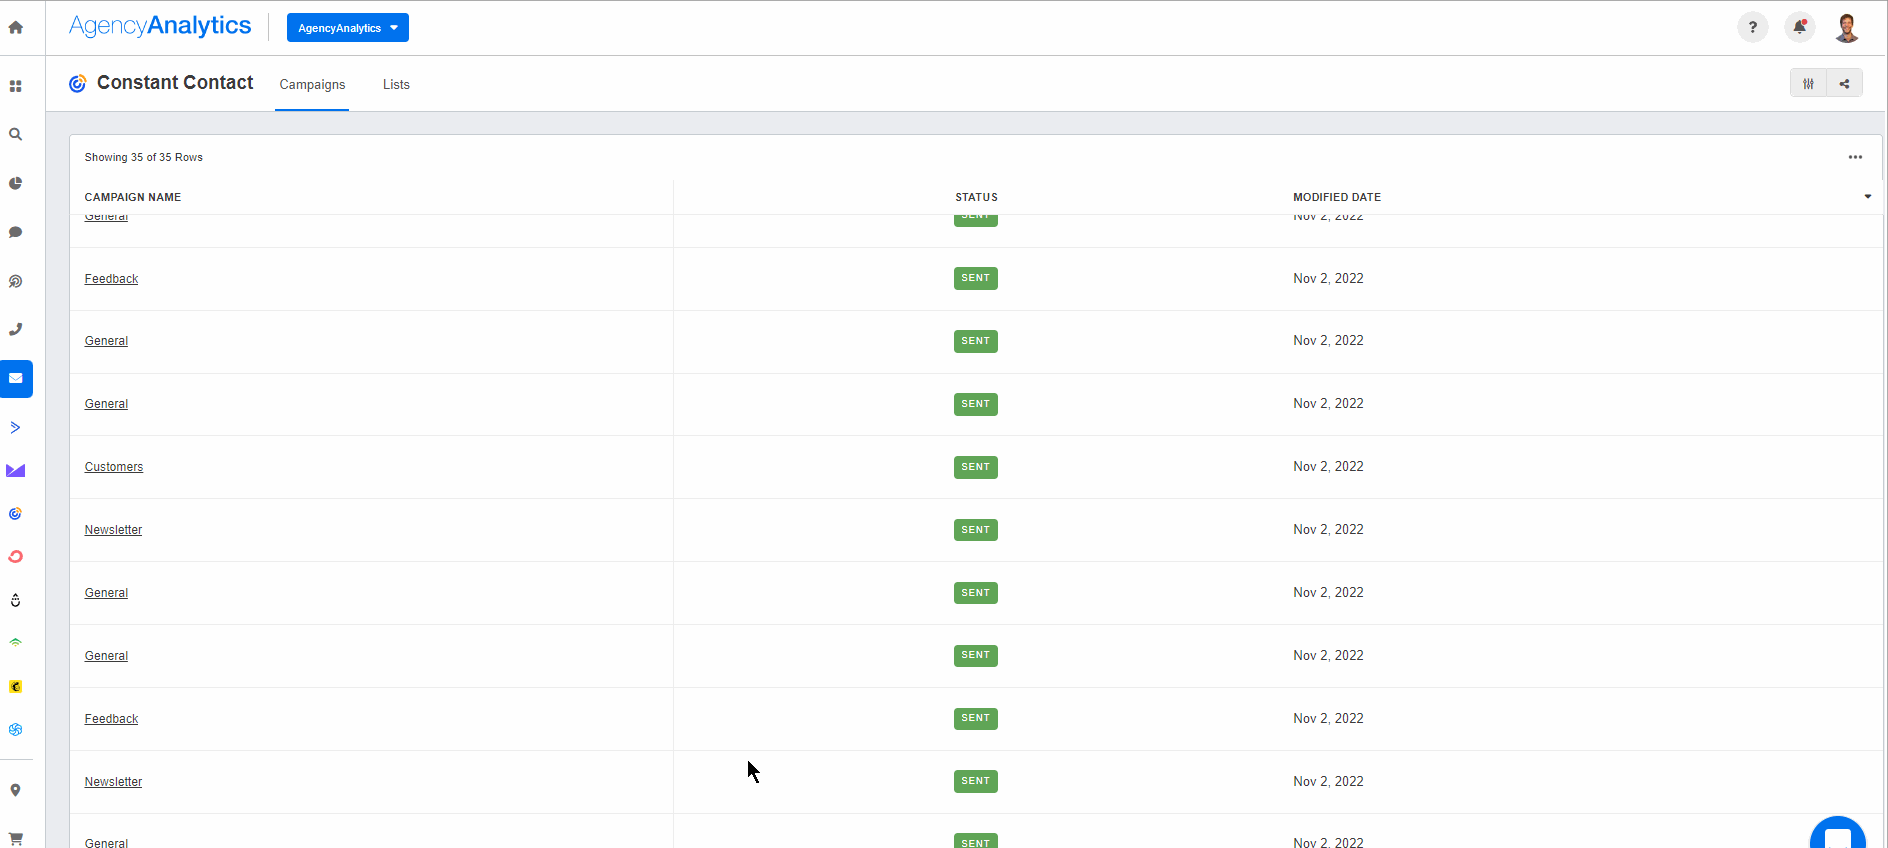Click the AgencyAnalytics logo
The image size is (1888, 848).
click(160, 26)
